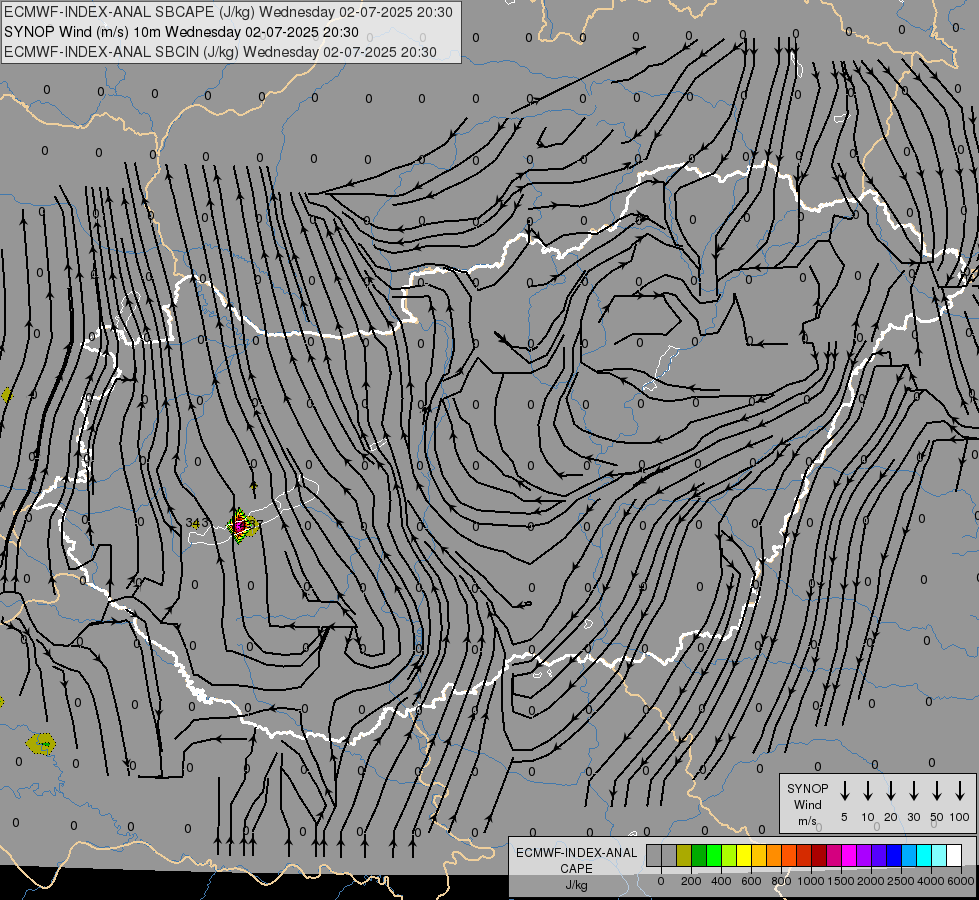Select the lime yellow-green CAPE swatch
The width and height of the screenshot is (979, 900).
pyautogui.click(x=729, y=856)
